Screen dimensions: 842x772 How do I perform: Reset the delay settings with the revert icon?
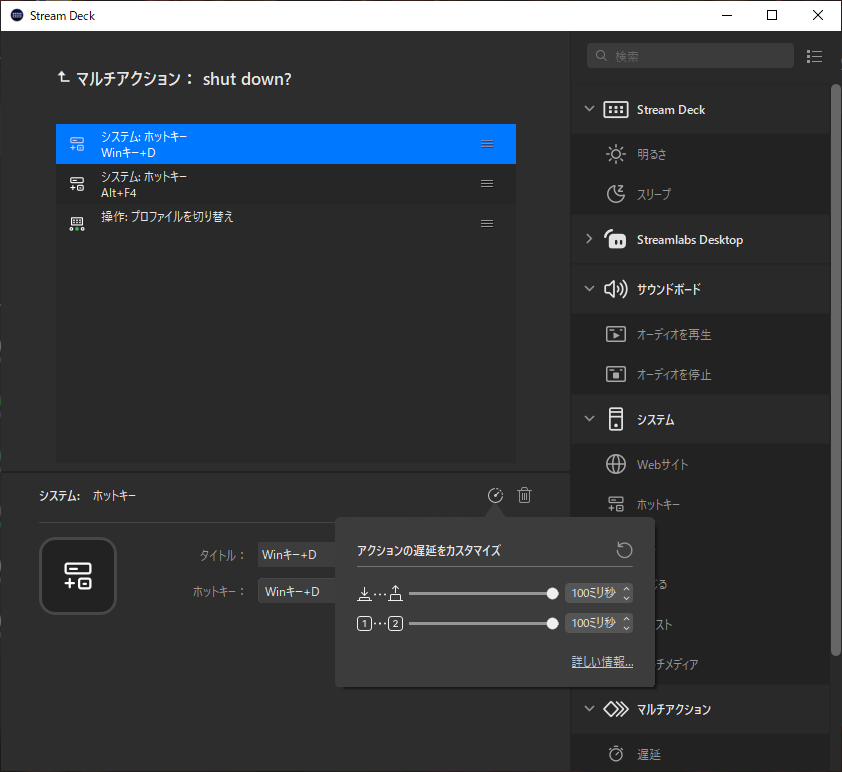click(624, 550)
